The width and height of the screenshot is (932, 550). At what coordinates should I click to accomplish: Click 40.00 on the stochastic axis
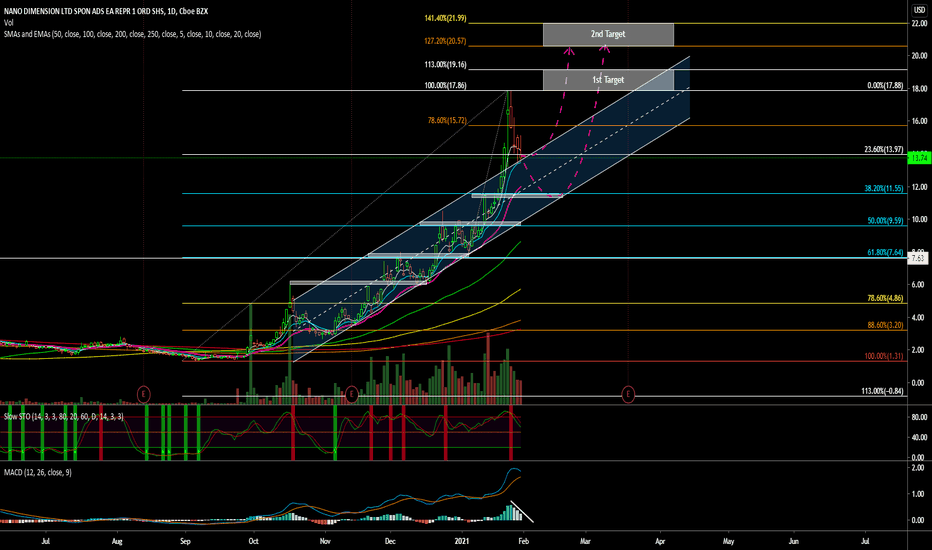tap(919, 438)
